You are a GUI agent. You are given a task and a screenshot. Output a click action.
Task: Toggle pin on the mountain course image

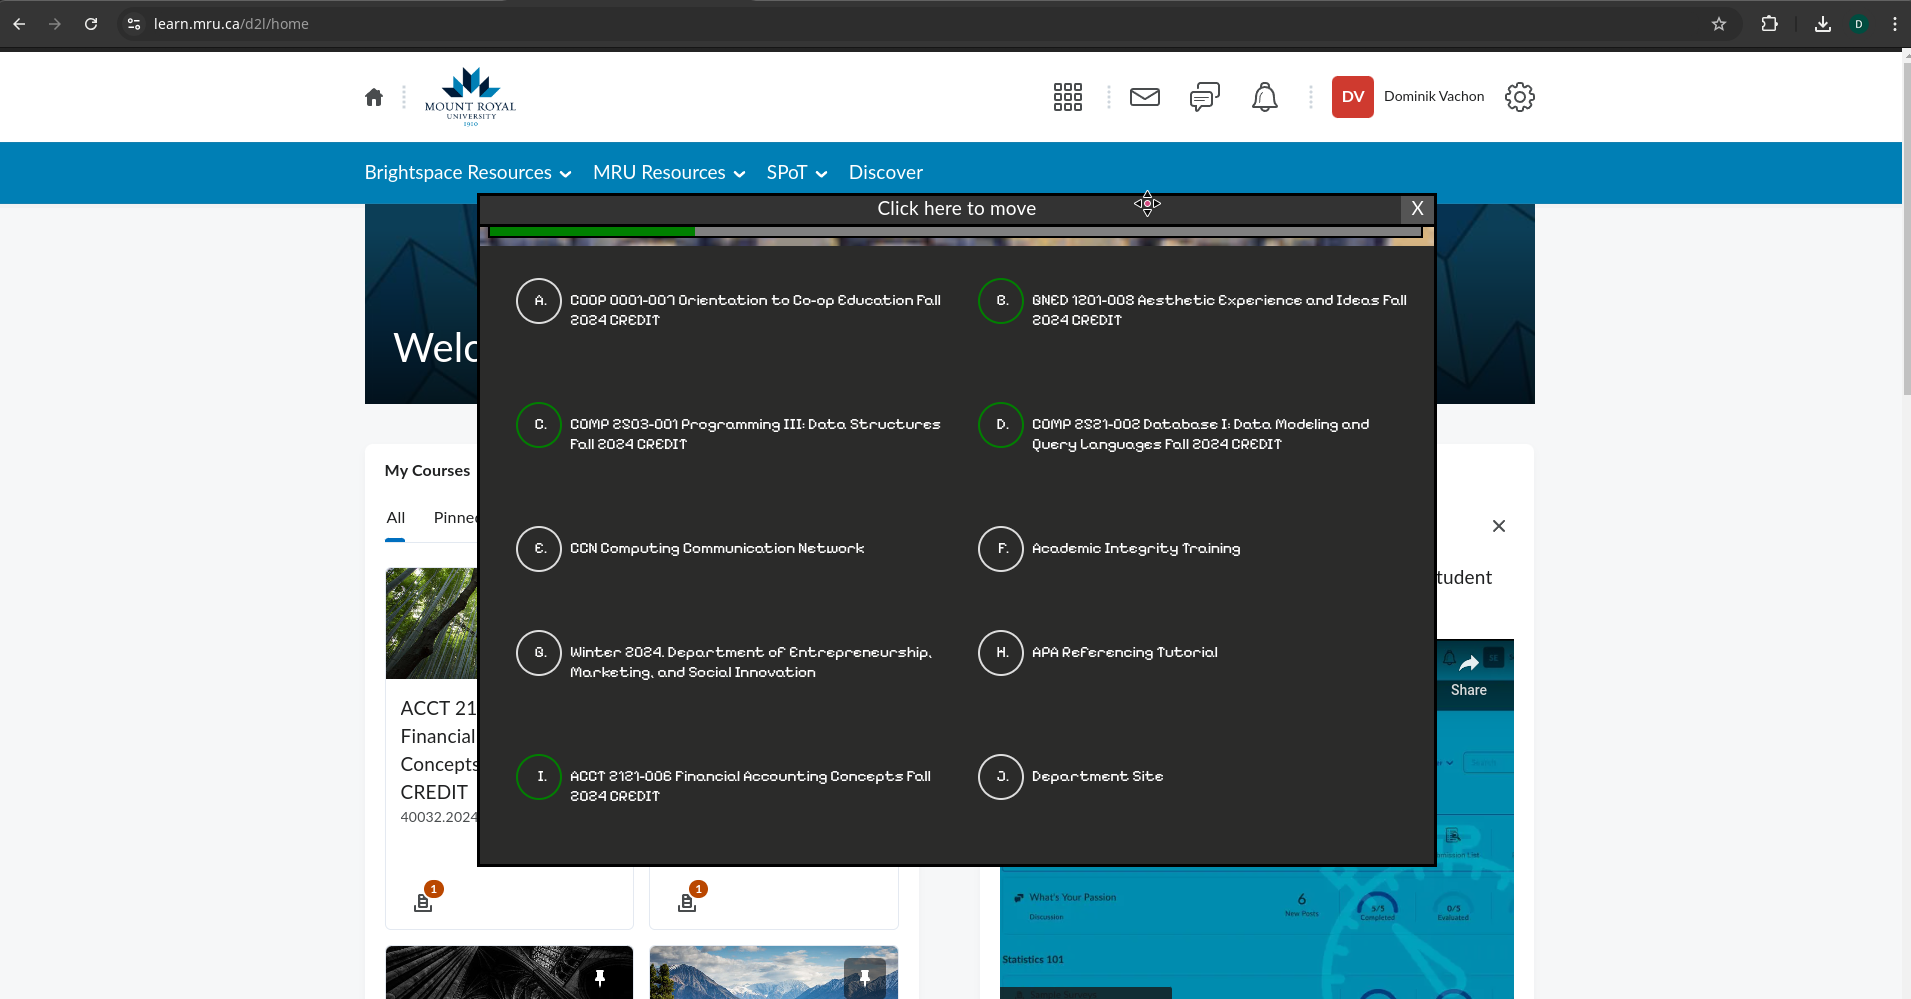click(x=865, y=978)
